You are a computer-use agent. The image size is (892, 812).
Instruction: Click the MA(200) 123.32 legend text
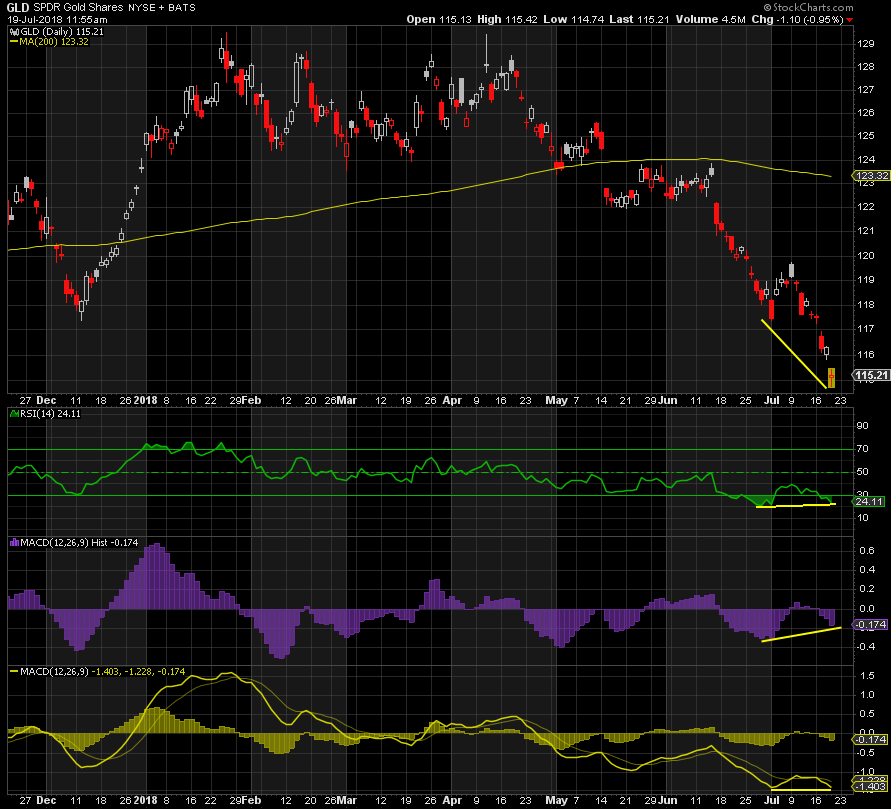[54, 42]
